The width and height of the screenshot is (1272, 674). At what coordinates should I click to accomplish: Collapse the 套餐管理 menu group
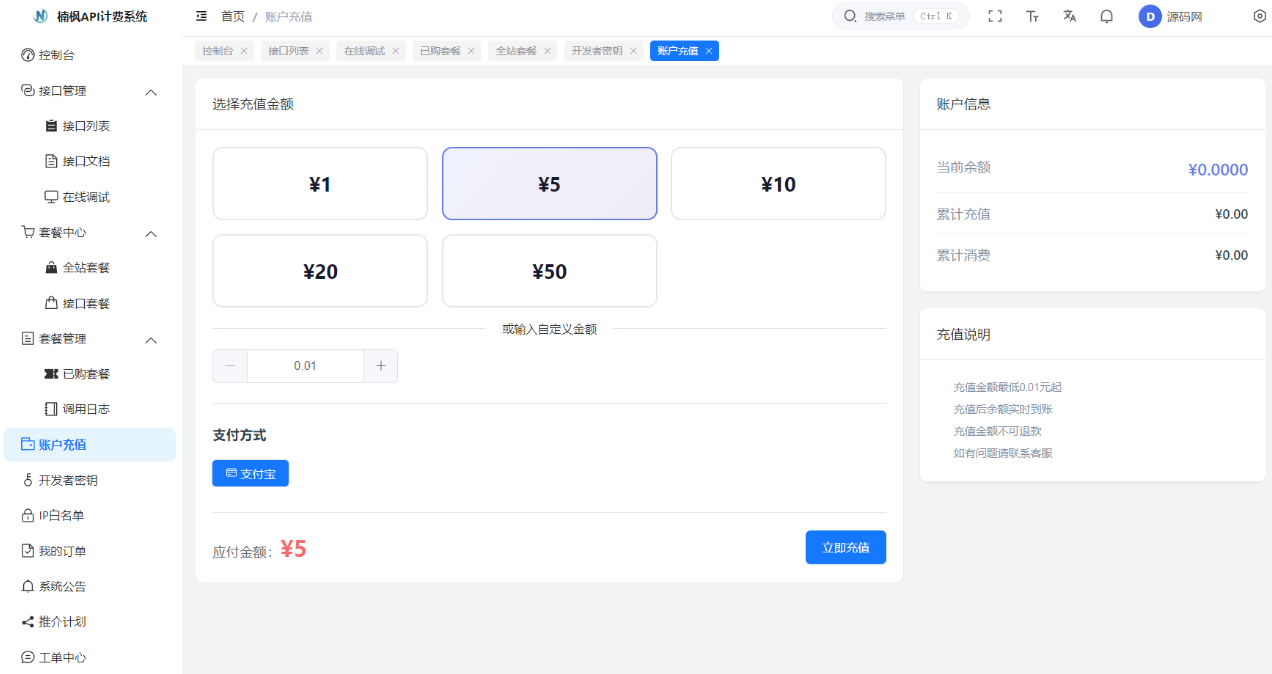coord(151,340)
